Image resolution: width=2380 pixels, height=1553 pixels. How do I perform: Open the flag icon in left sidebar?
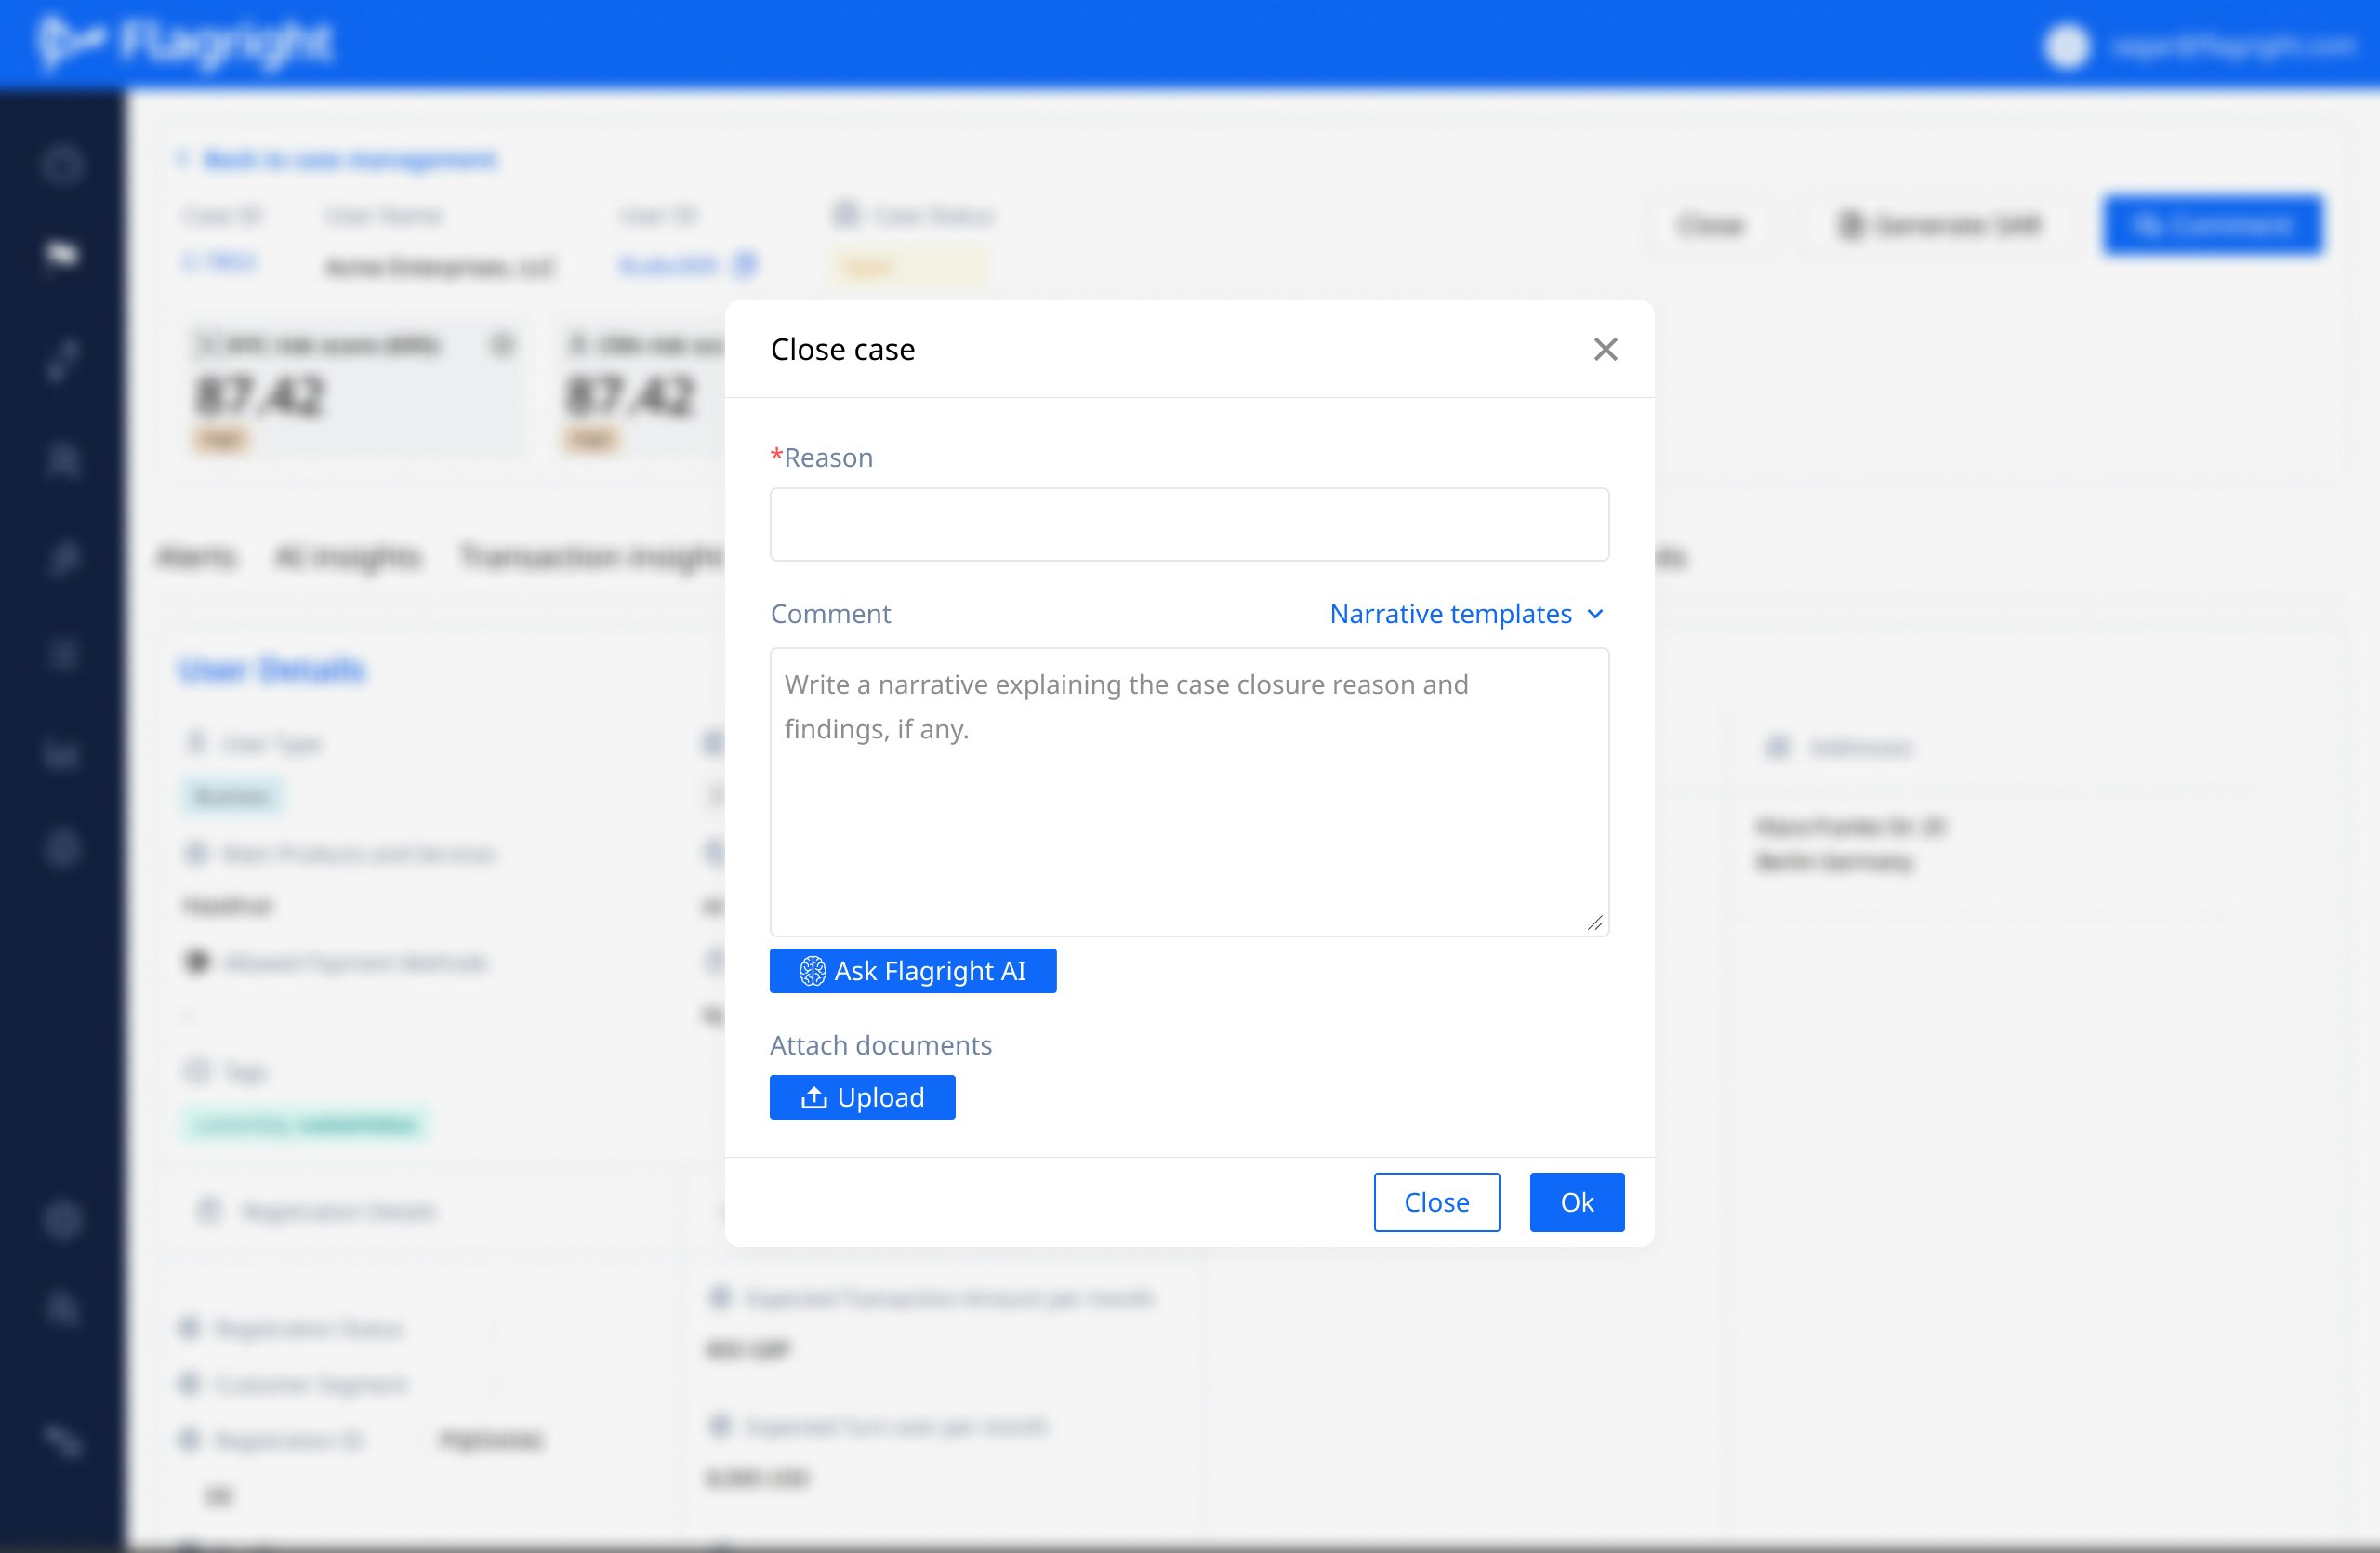(x=62, y=255)
